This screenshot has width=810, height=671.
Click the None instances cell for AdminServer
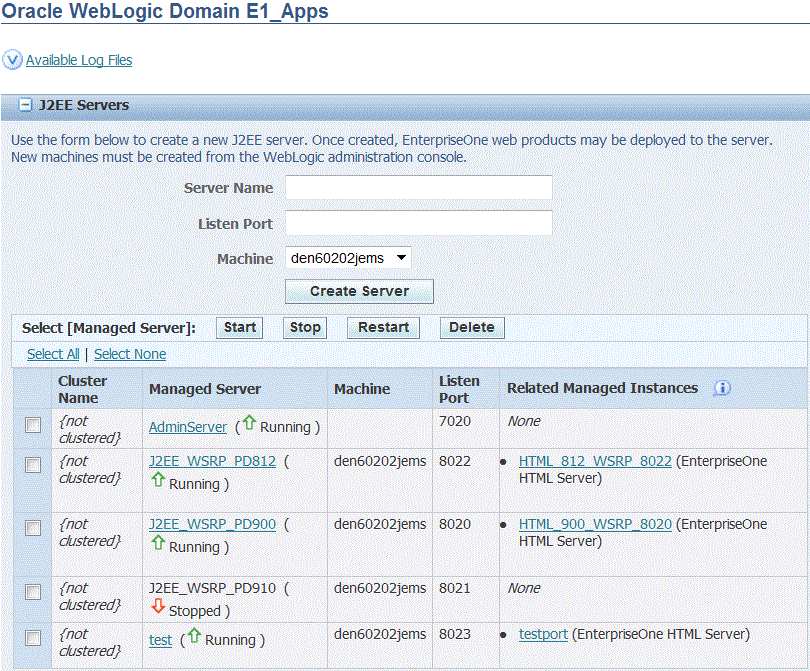coord(524,421)
